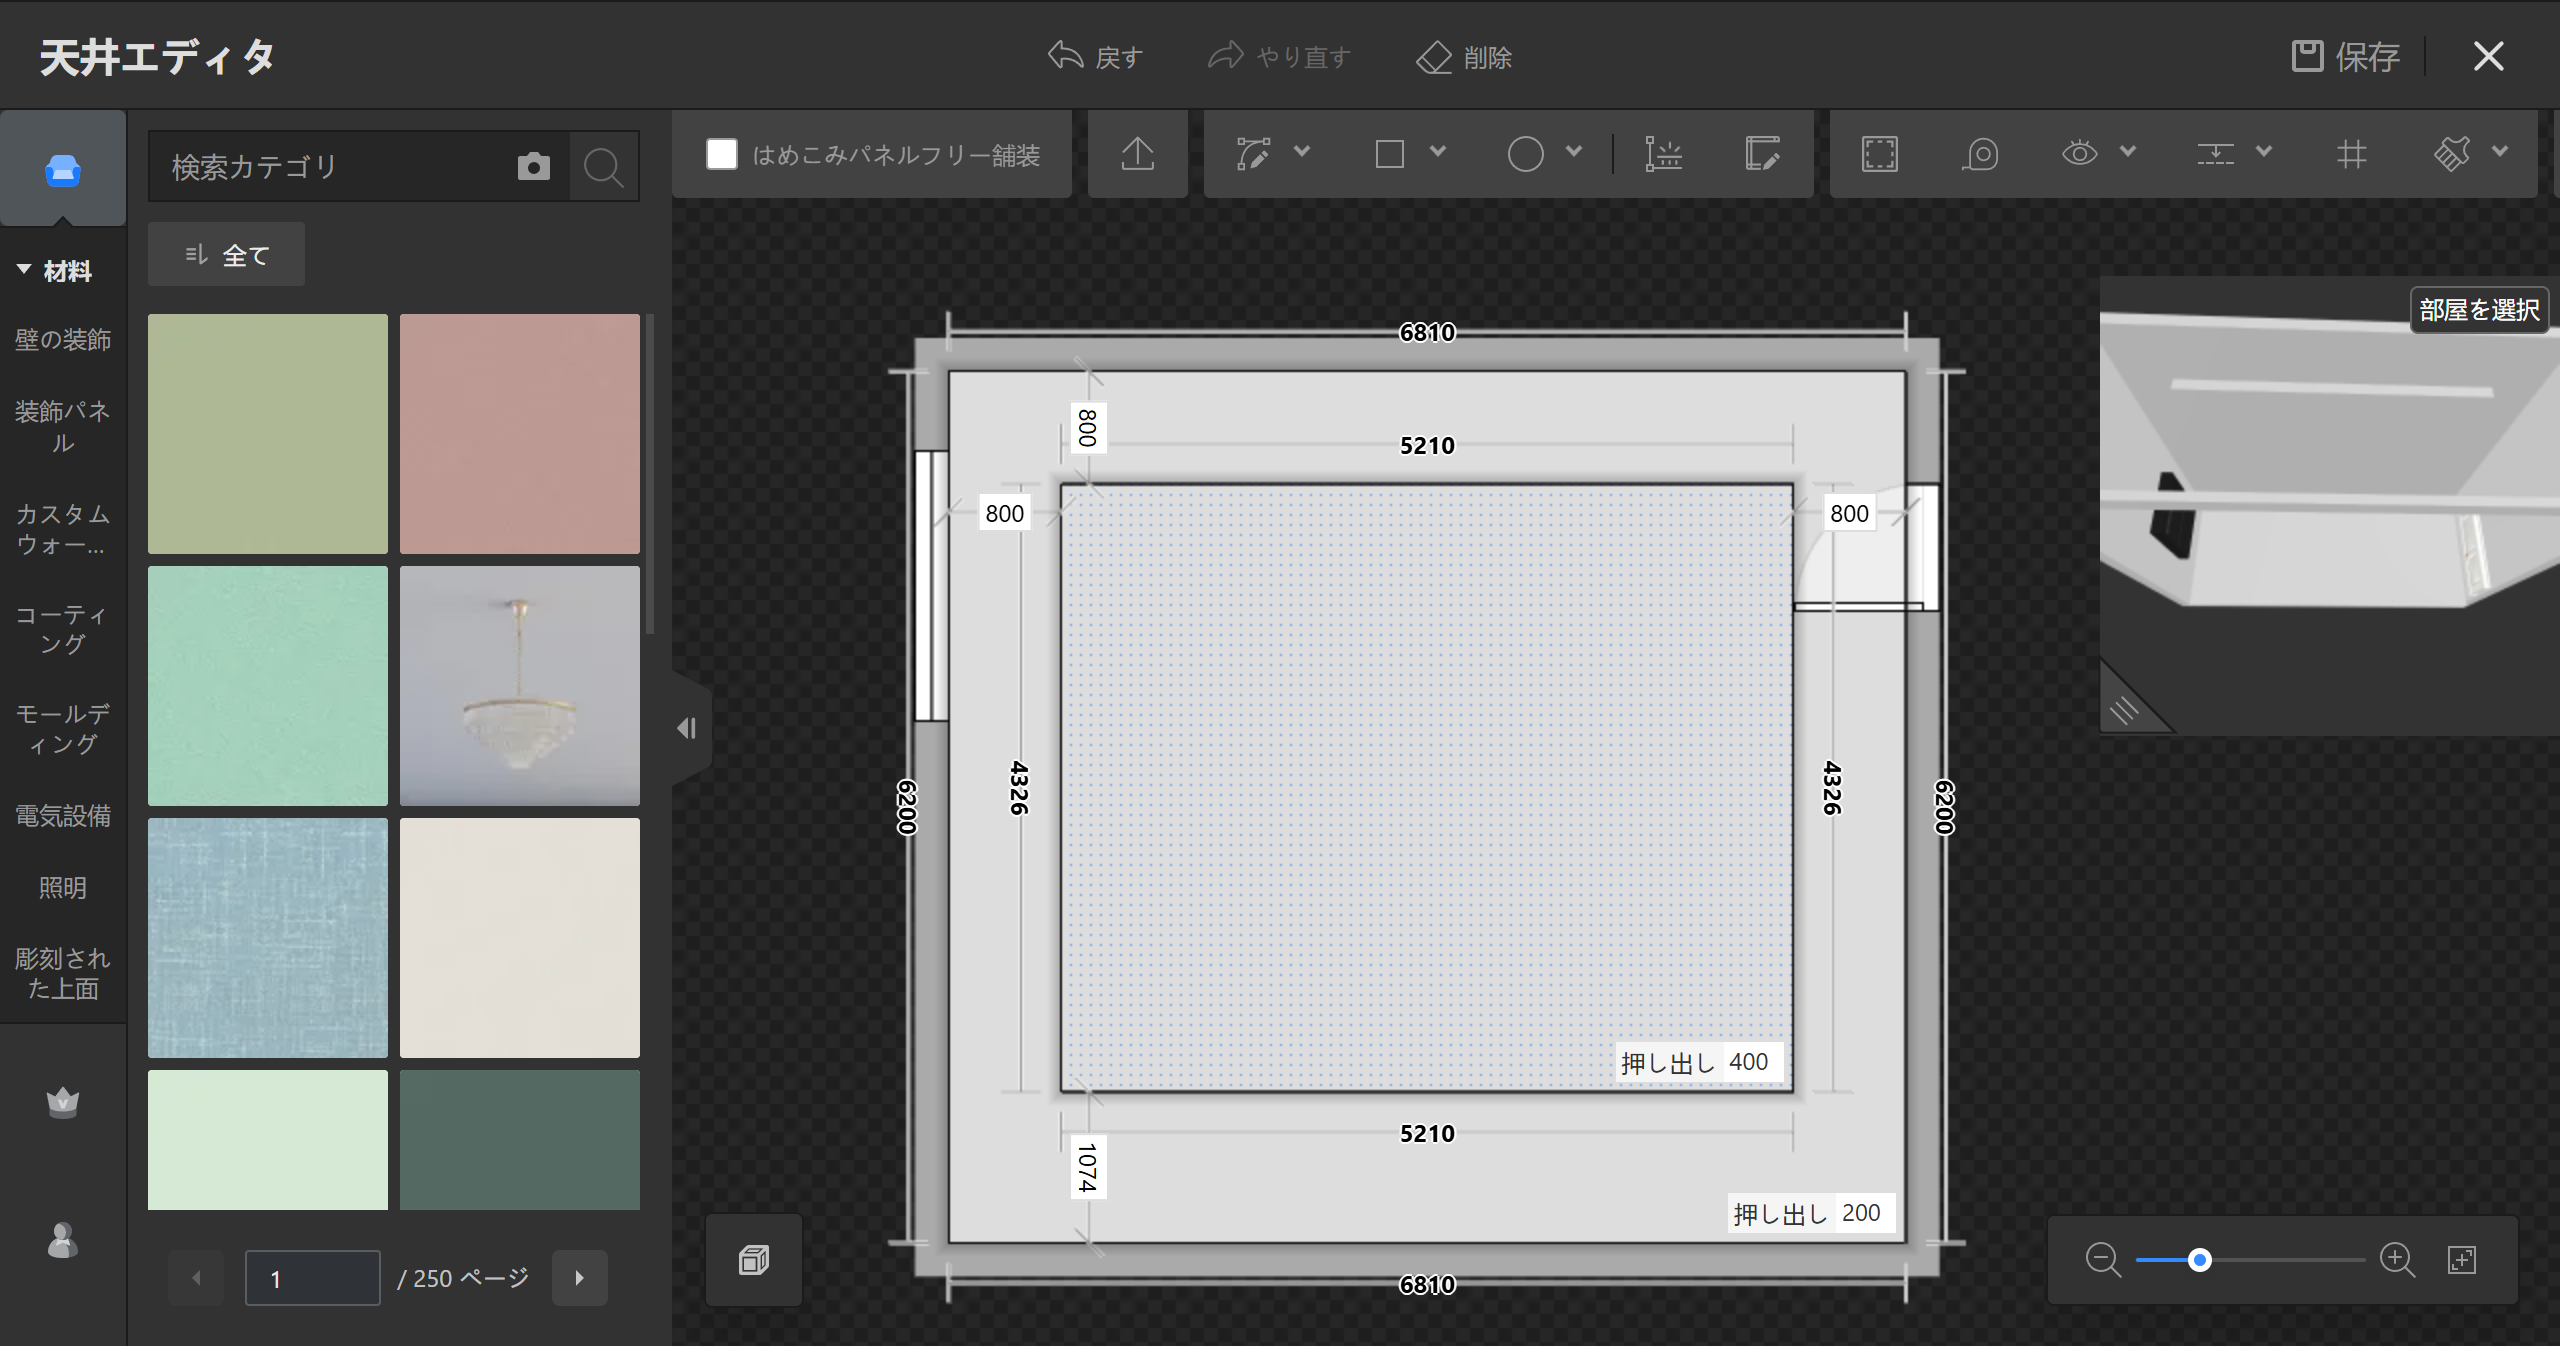Image resolution: width=2560 pixels, height=1346 pixels.
Task: Select 装飾パネル category
Action: (63, 426)
